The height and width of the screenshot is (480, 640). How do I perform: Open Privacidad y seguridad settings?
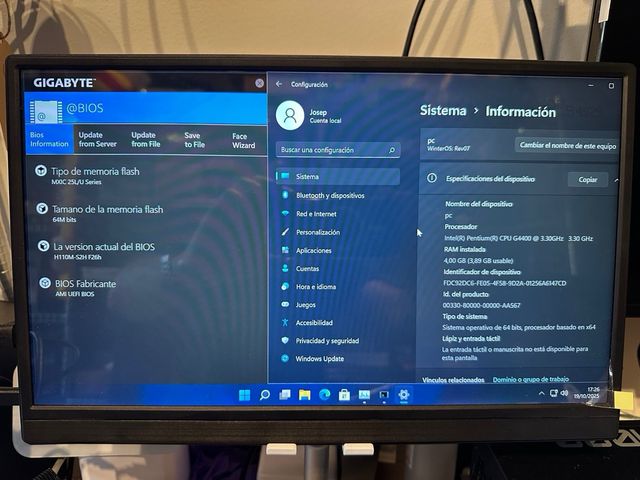coord(327,340)
